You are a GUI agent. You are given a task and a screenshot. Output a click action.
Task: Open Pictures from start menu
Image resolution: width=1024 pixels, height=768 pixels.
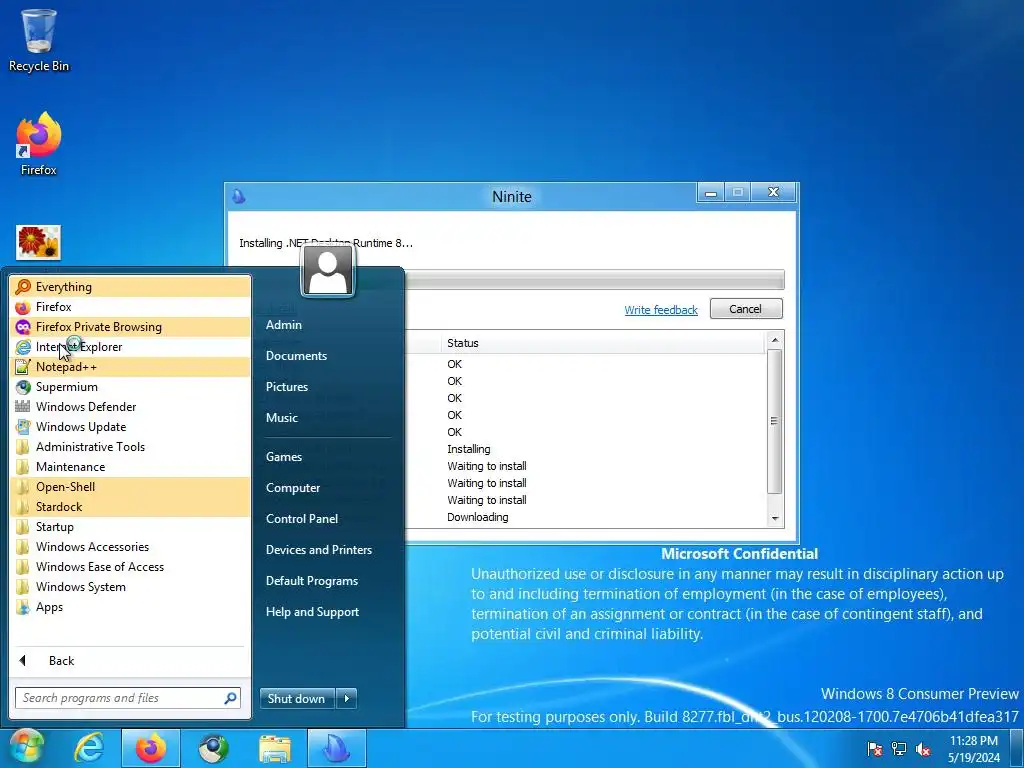point(287,387)
